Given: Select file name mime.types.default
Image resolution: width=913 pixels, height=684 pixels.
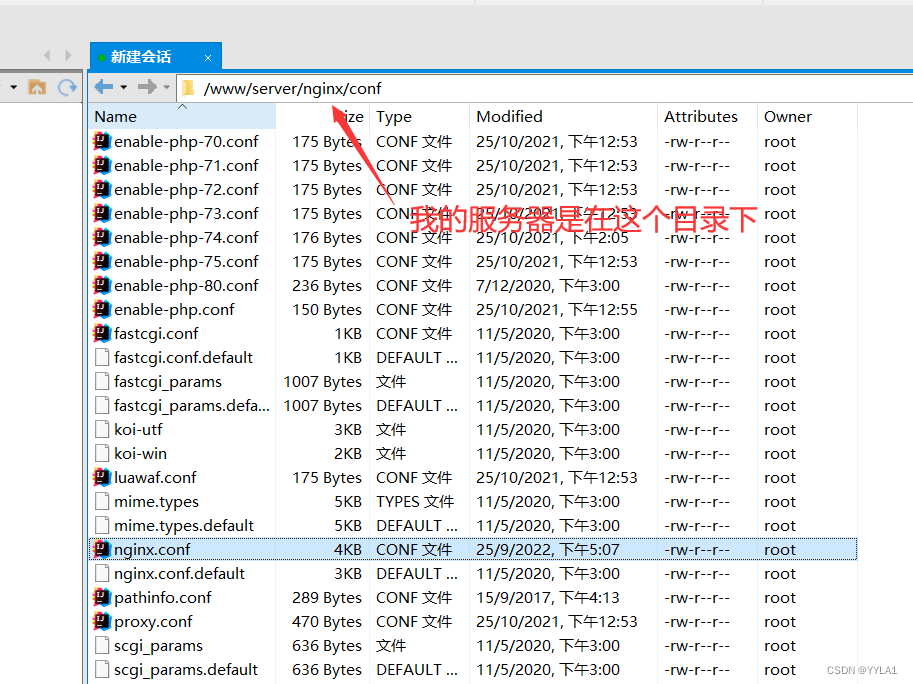Looking at the screenshot, I should 183,526.
